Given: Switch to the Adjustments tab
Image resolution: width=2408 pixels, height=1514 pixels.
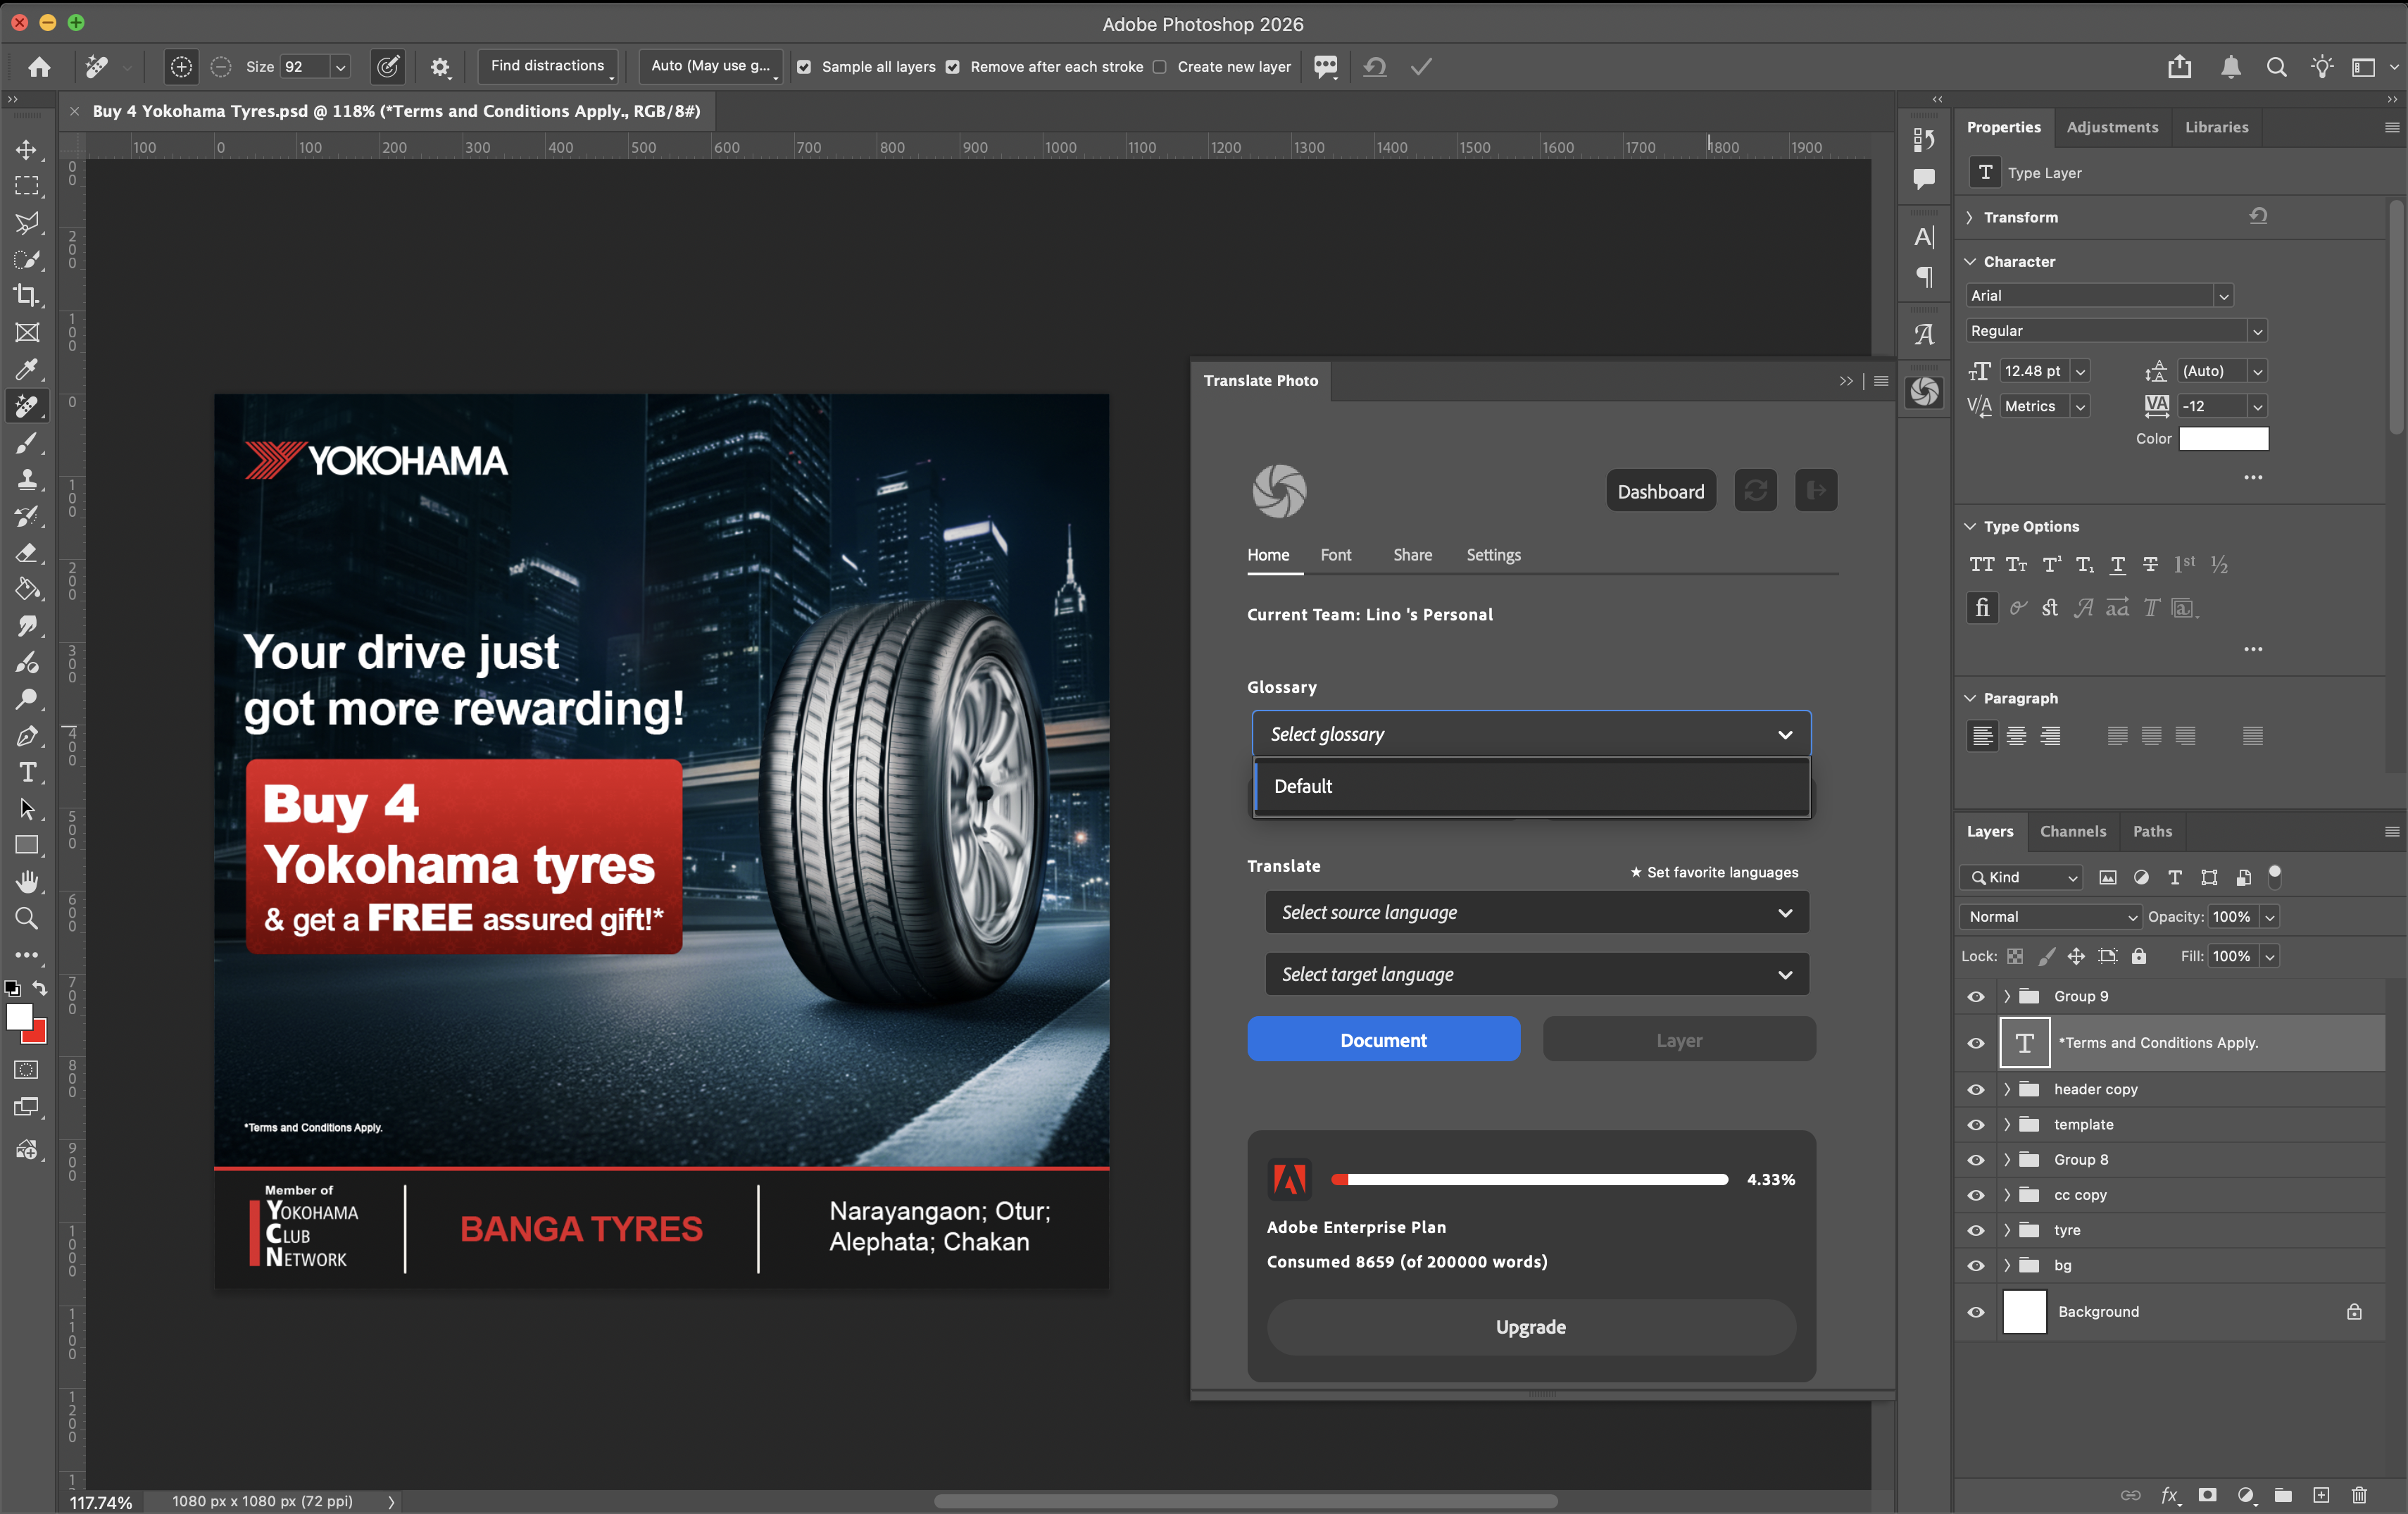Looking at the screenshot, I should point(2112,128).
